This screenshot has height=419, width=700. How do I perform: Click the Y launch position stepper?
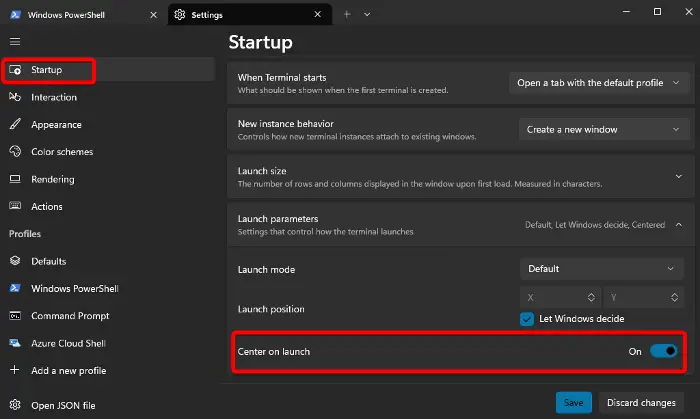[x=675, y=297]
